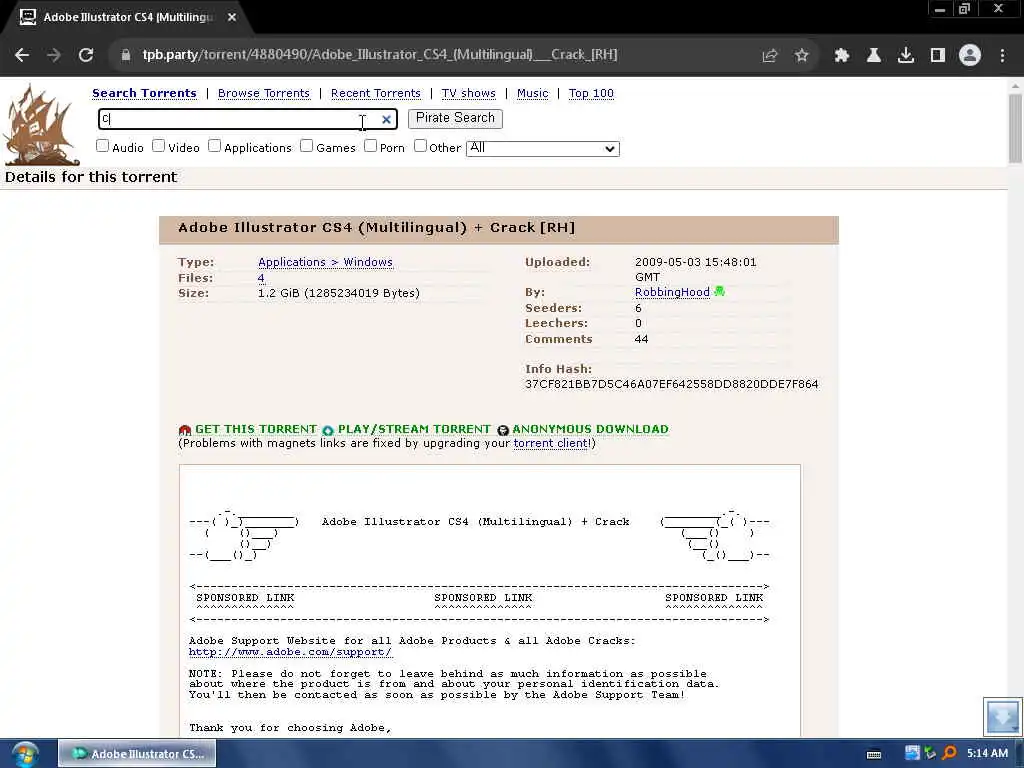The width and height of the screenshot is (1024, 768).
Task: Open adobe.com/support link in description
Action: 291,652
